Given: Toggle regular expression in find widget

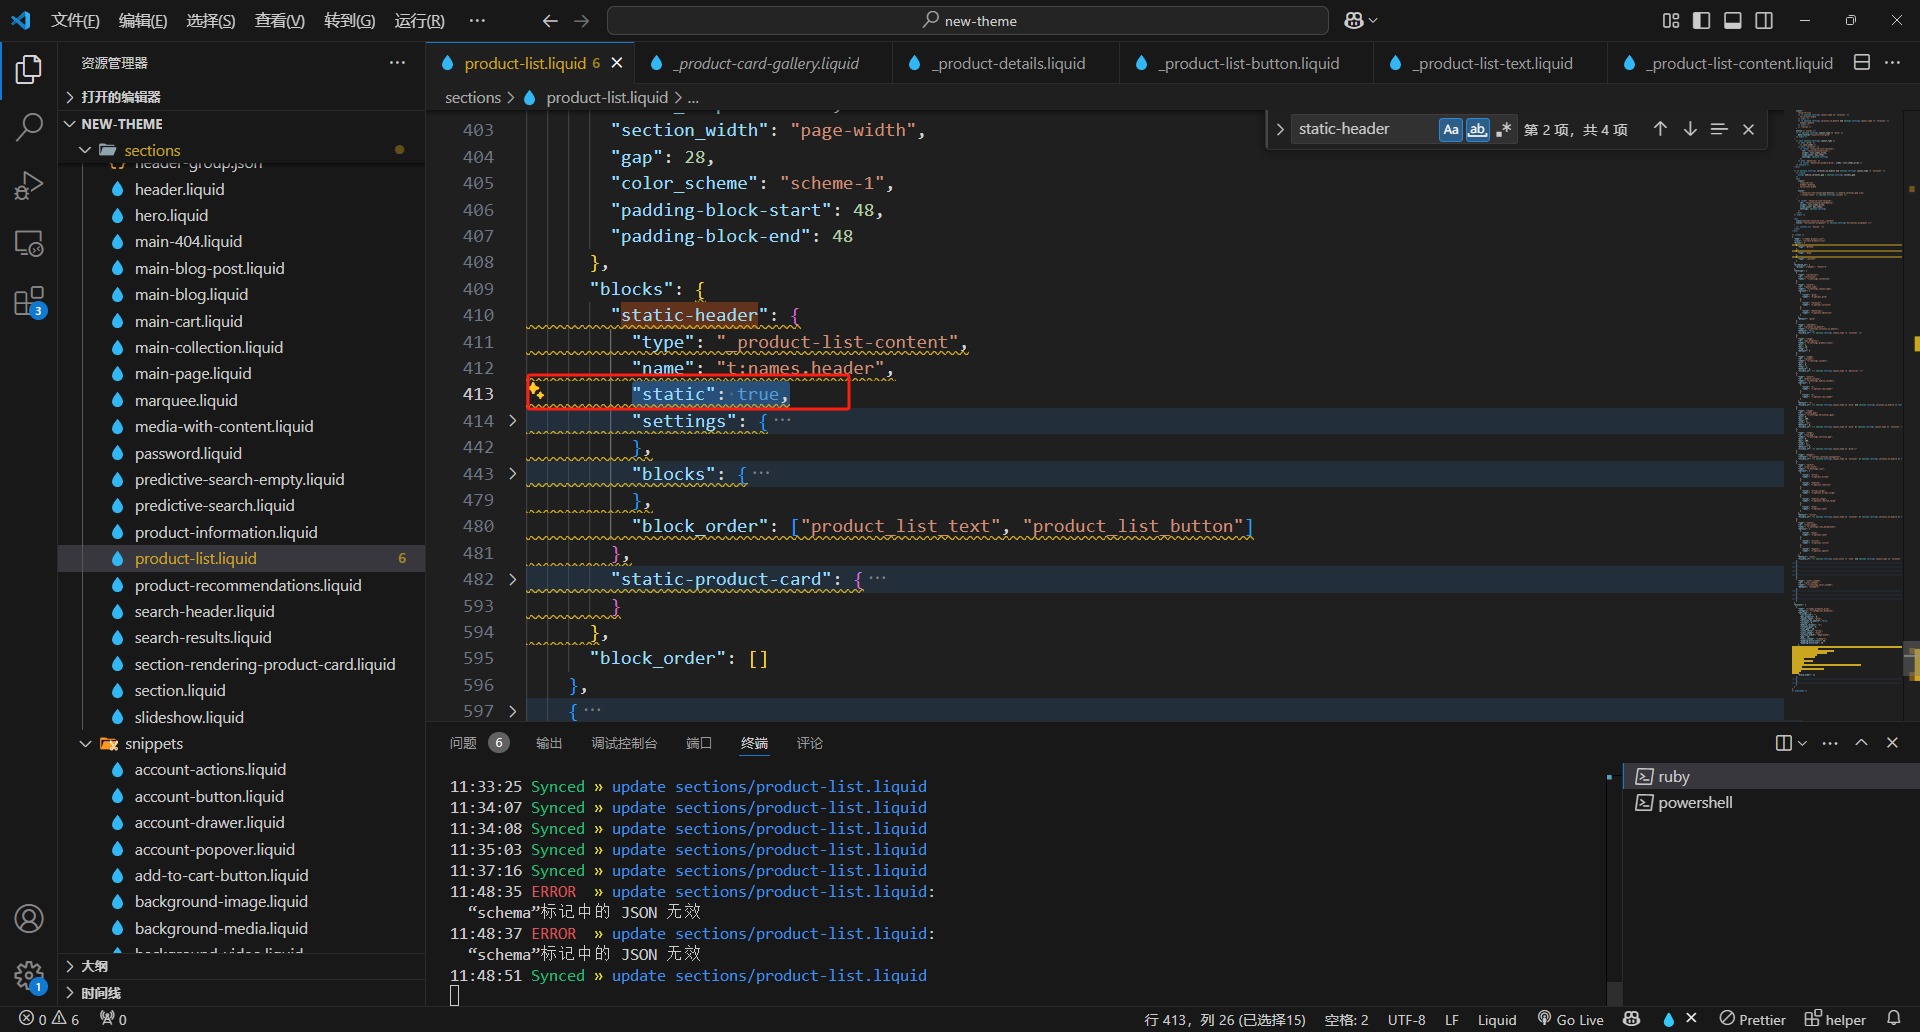Looking at the screenshot, I should coord(1503,129).
